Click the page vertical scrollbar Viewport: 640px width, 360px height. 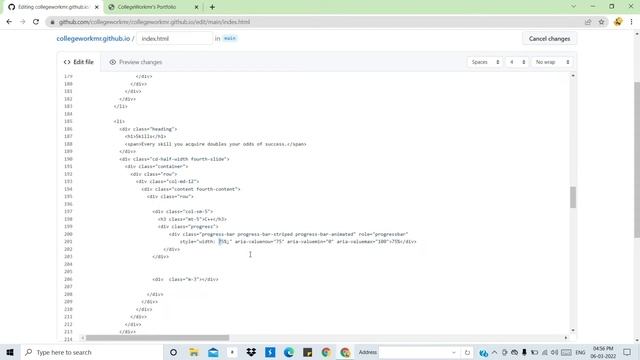637,159
